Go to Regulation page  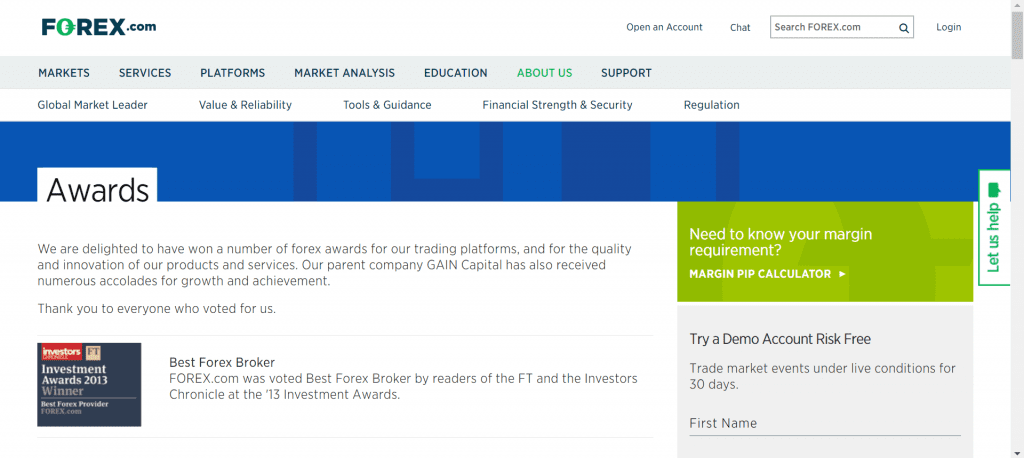tap(712, 105)
